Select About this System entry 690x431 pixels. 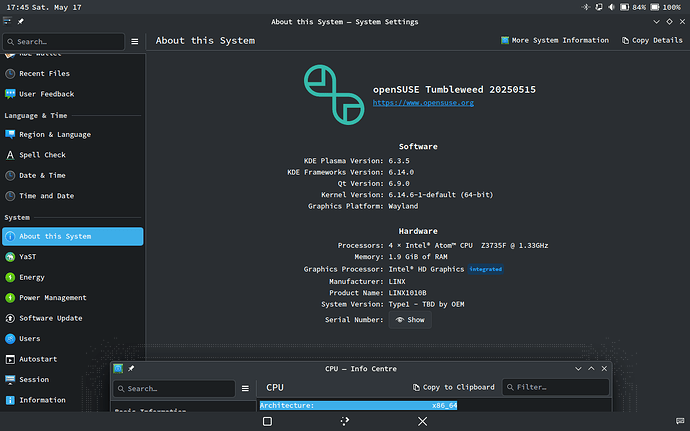(73, 236)
